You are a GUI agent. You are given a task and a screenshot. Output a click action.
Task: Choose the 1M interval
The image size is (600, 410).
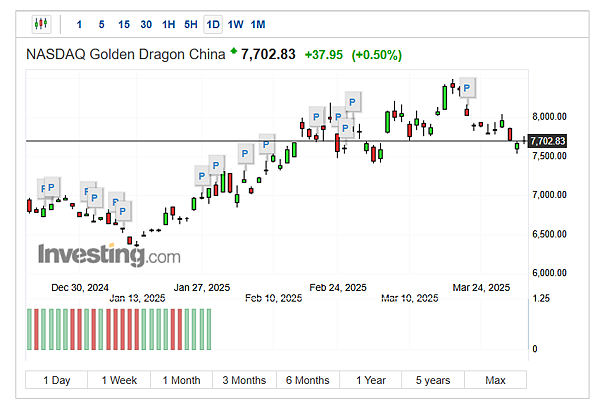[x=258, y=25]
